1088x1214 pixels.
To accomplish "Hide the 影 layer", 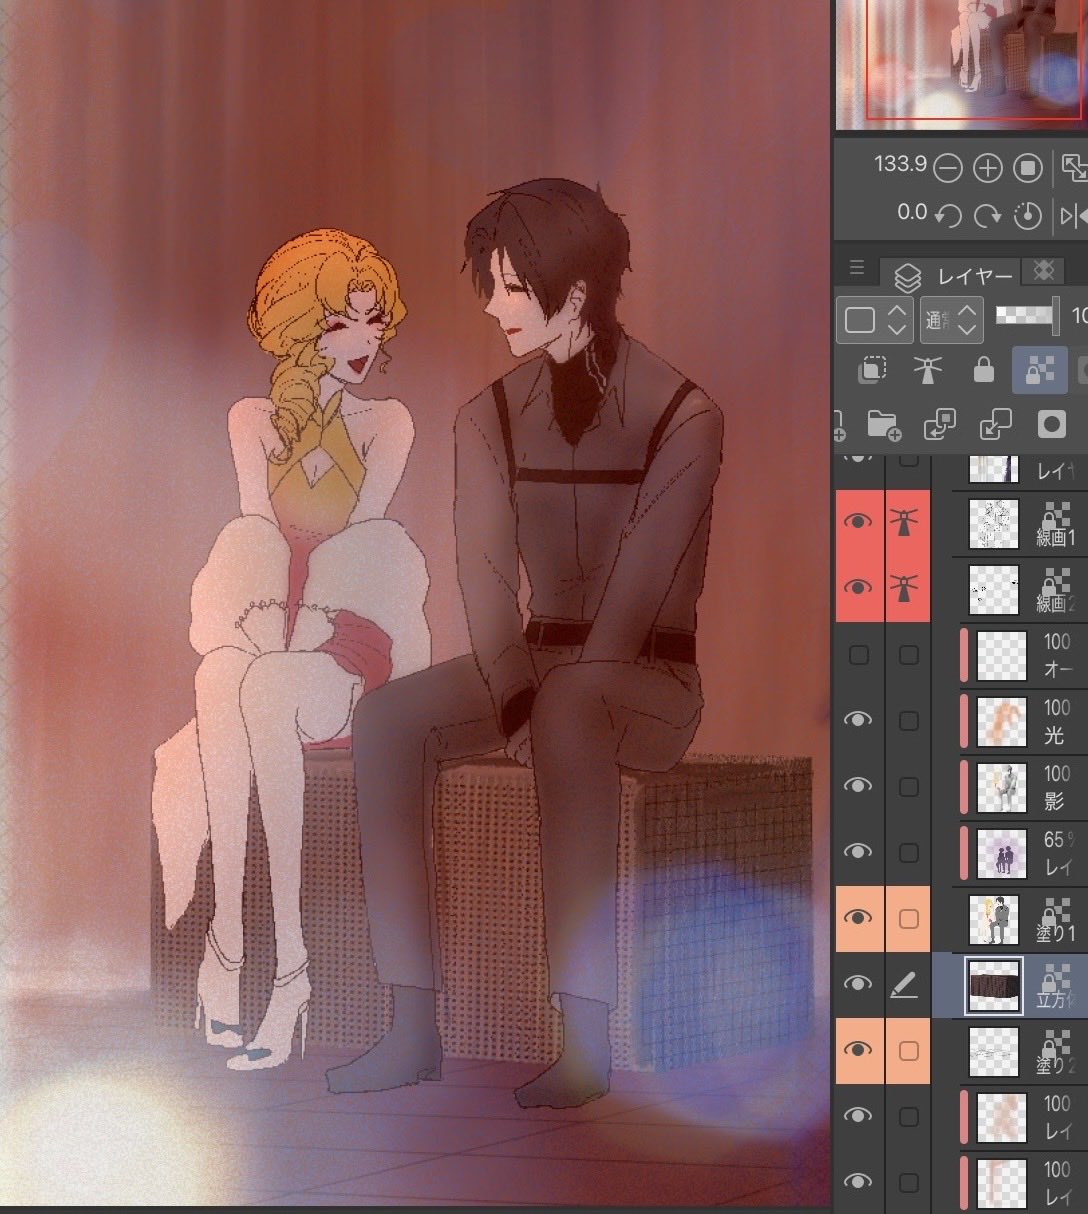I will 858,786.
